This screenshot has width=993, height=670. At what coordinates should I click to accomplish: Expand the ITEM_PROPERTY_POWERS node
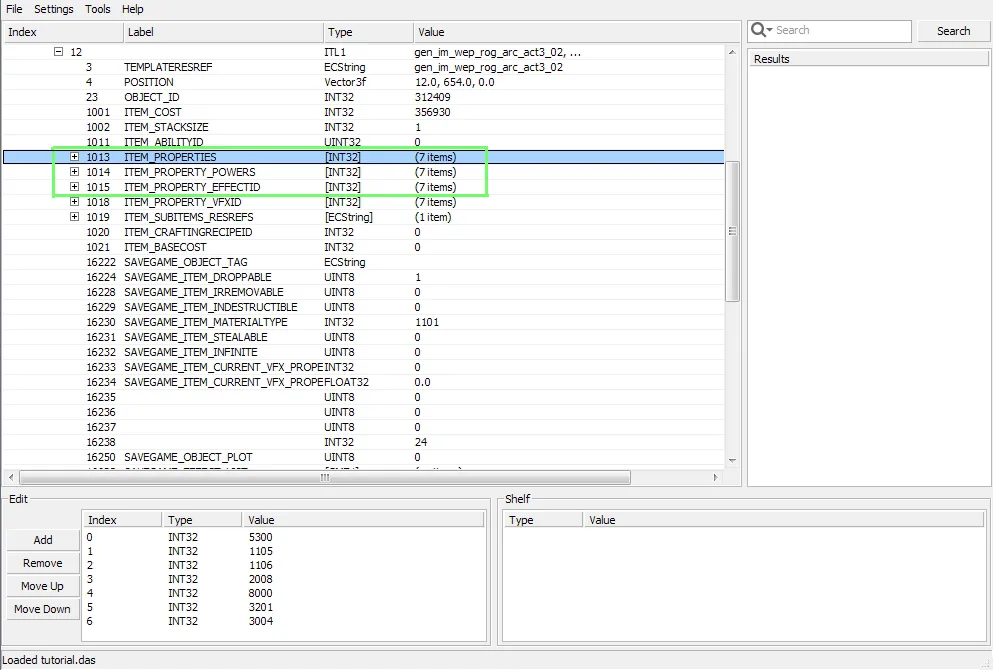pos(74,172)
